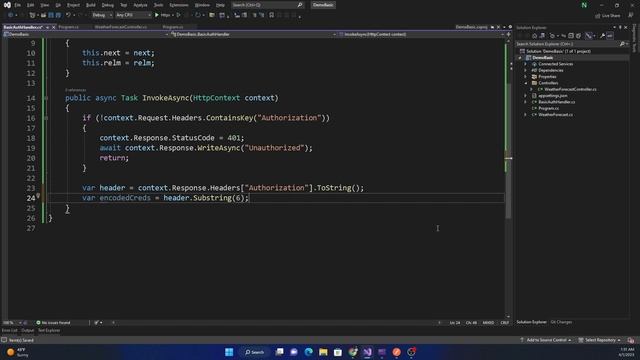Viewport: 640px width, 360px height.
Task: Collapse the Controllers folder in Solution Explorer
Action: [525, 83]
